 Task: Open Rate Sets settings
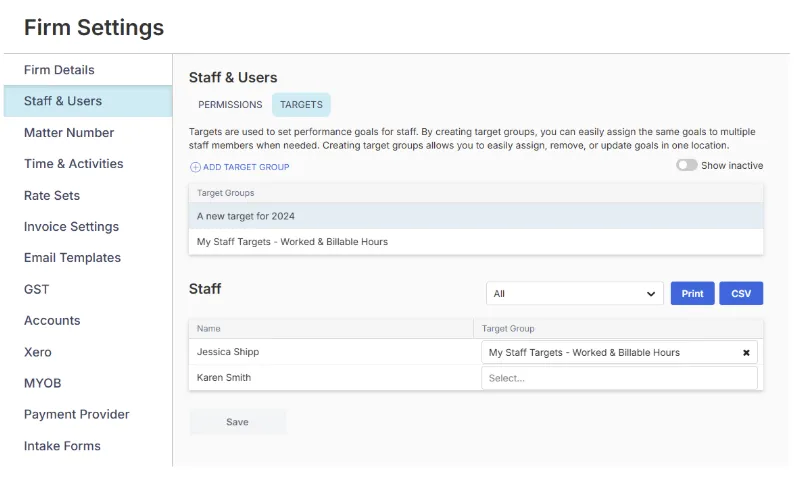88,195
